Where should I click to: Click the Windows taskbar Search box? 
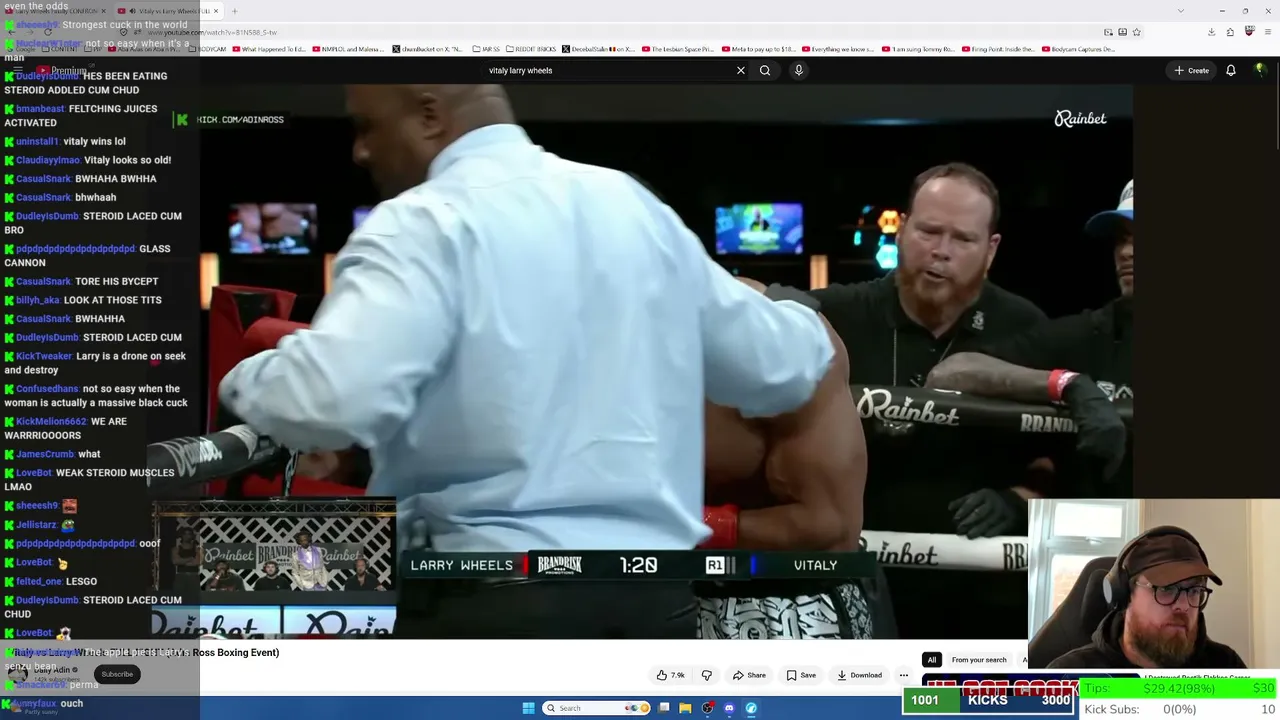(x=595, y=708)
